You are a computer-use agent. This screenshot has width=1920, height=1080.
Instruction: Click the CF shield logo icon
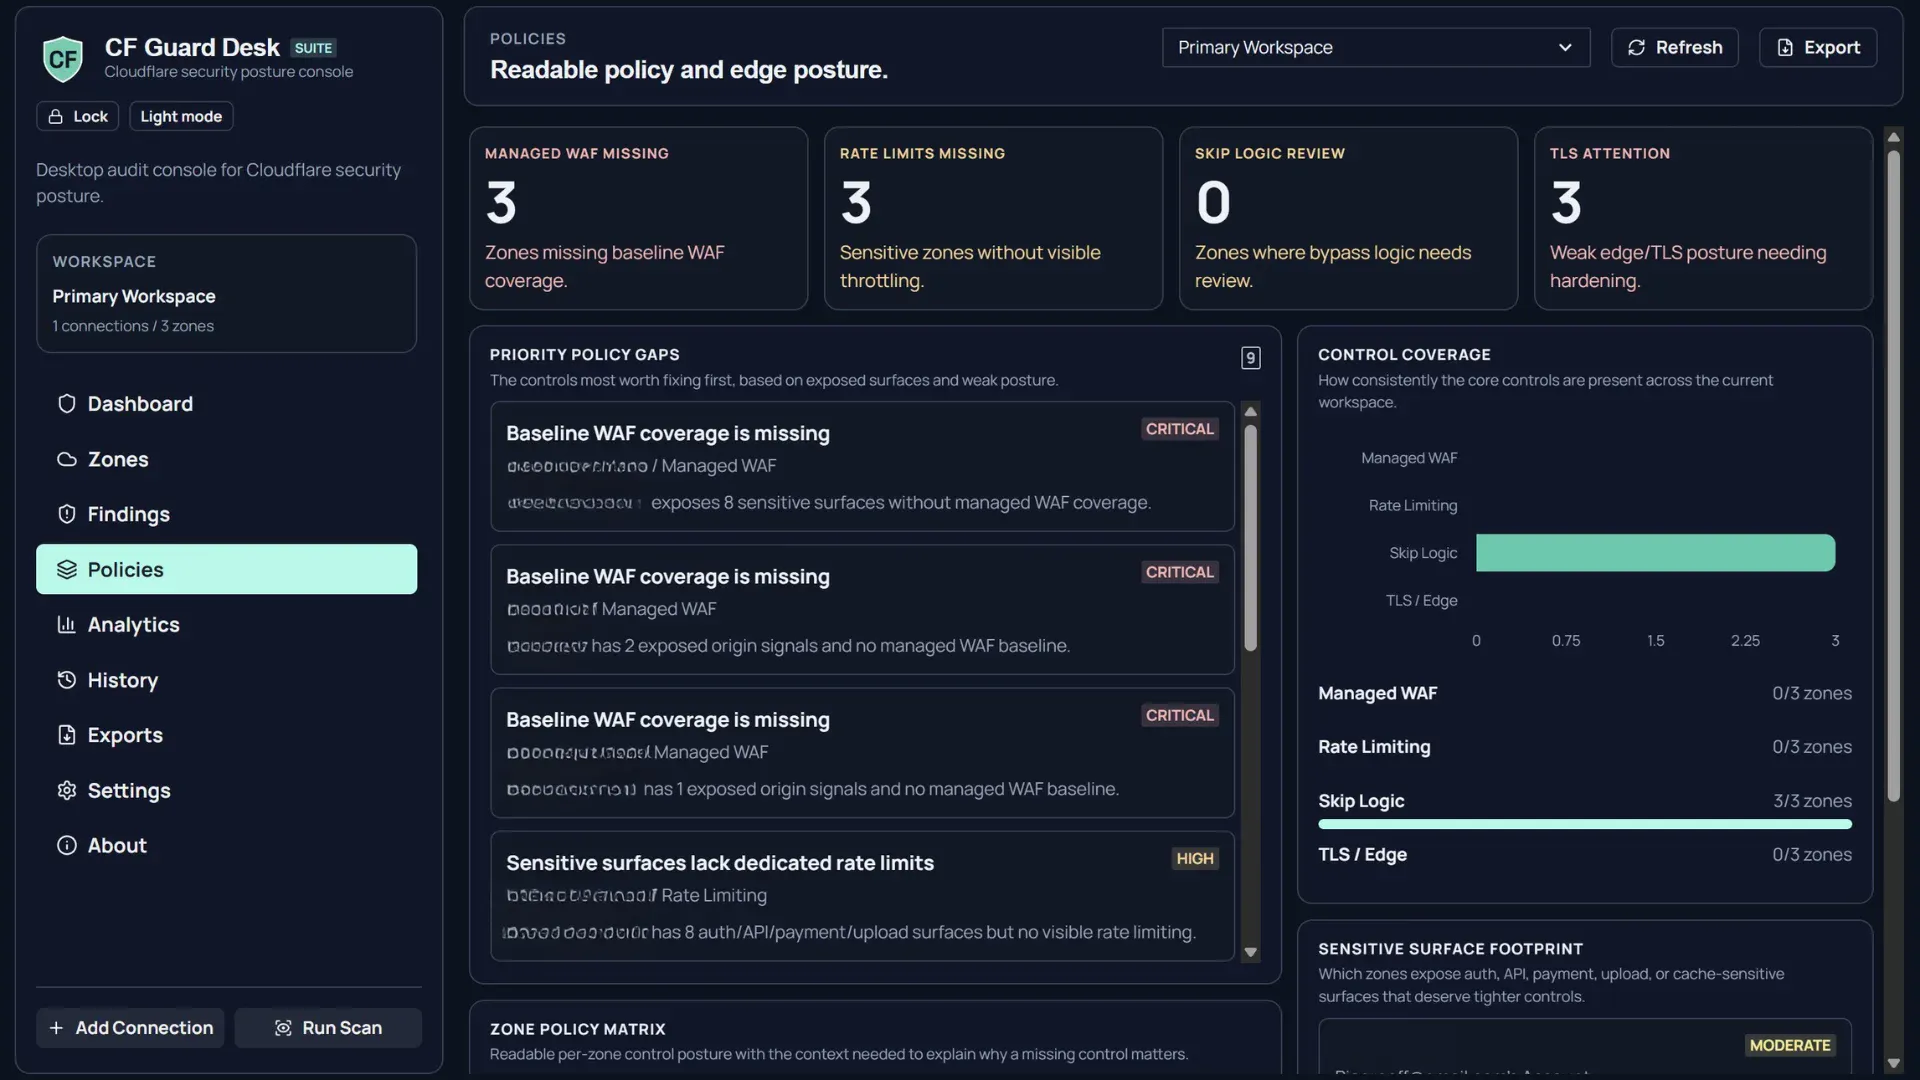tap(63, 58)
